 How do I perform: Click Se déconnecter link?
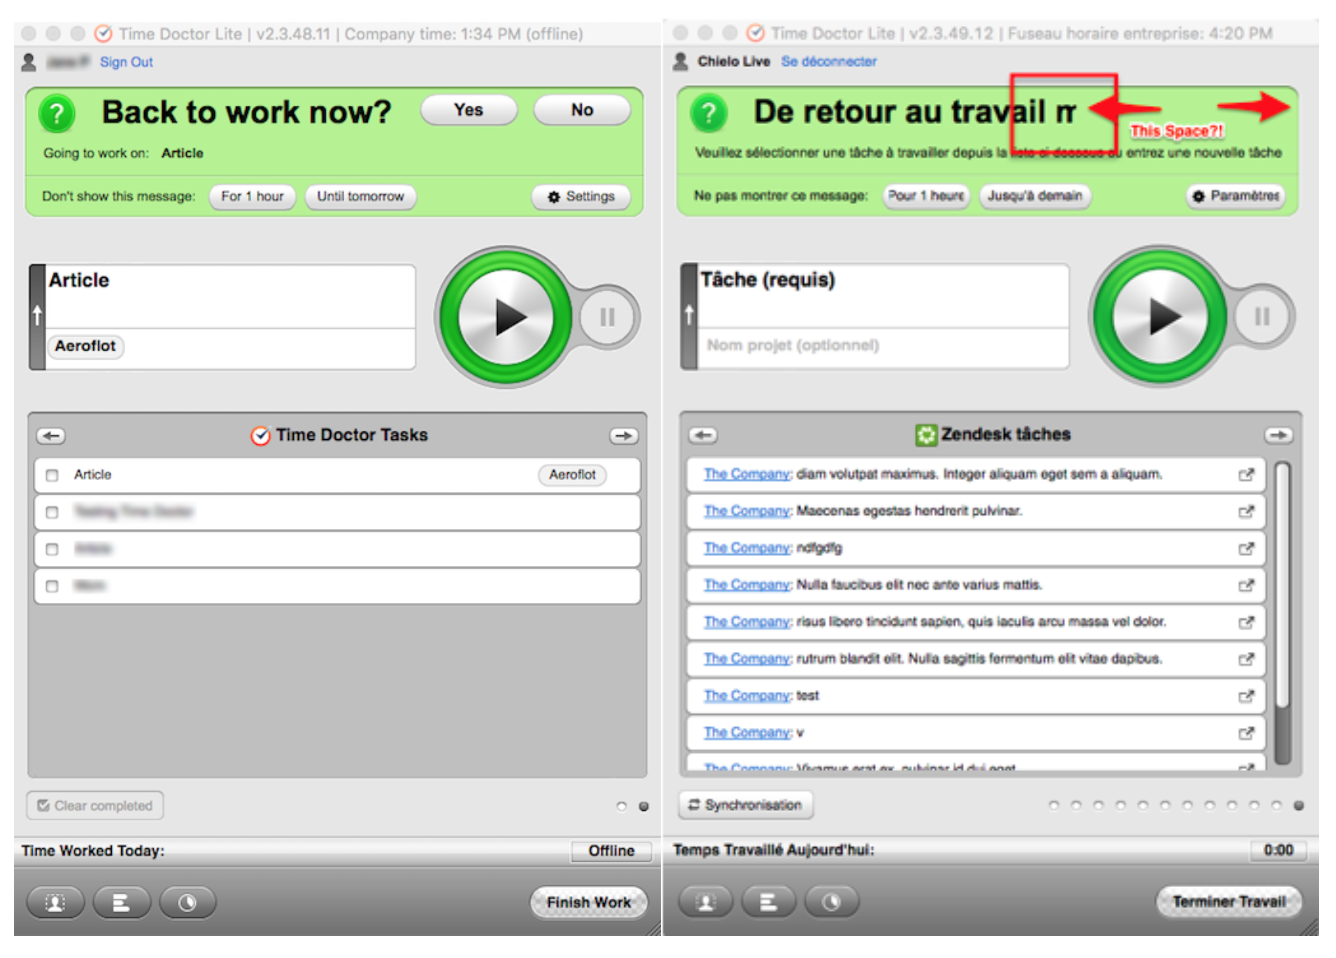click(x=829, y=61)
